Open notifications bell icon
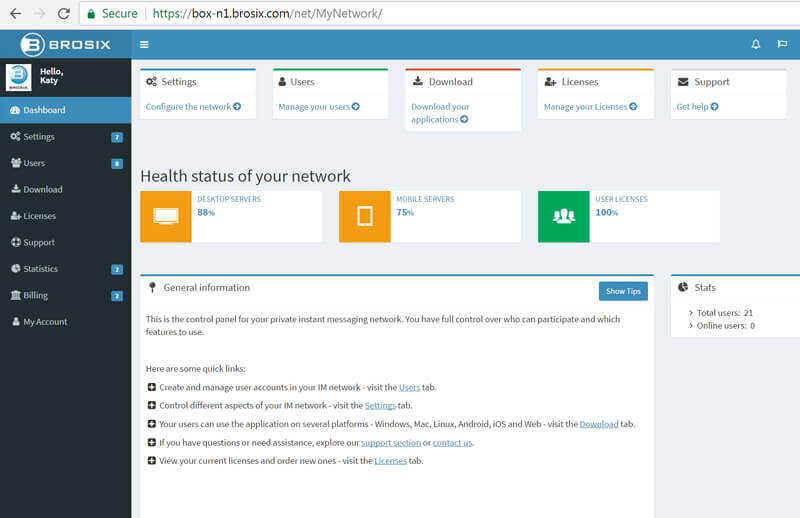 pos(756,44)
